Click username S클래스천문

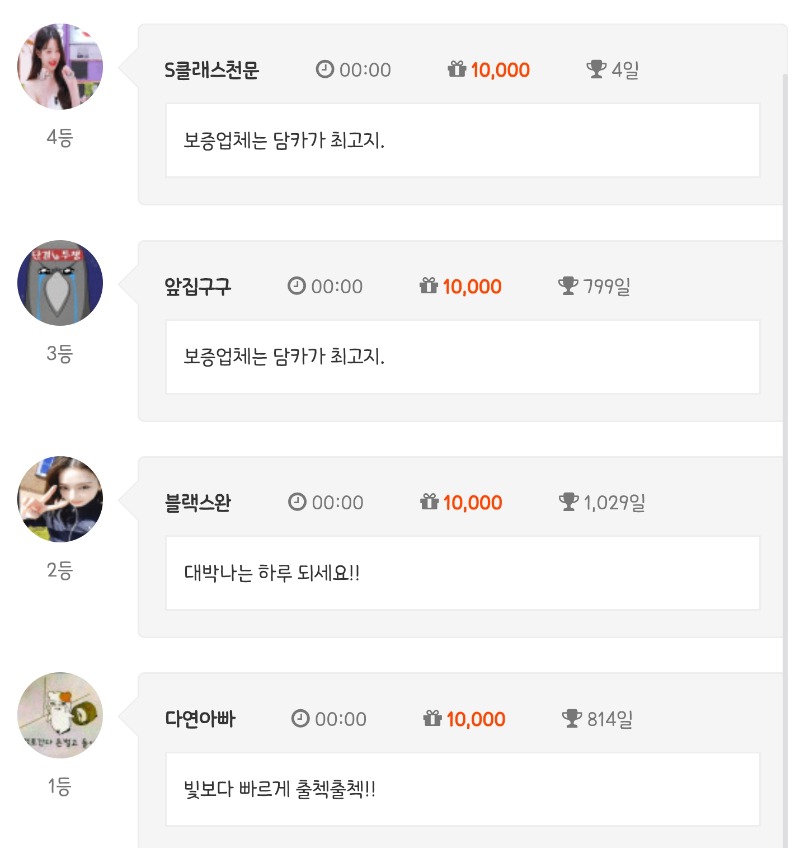pos(212,70)
